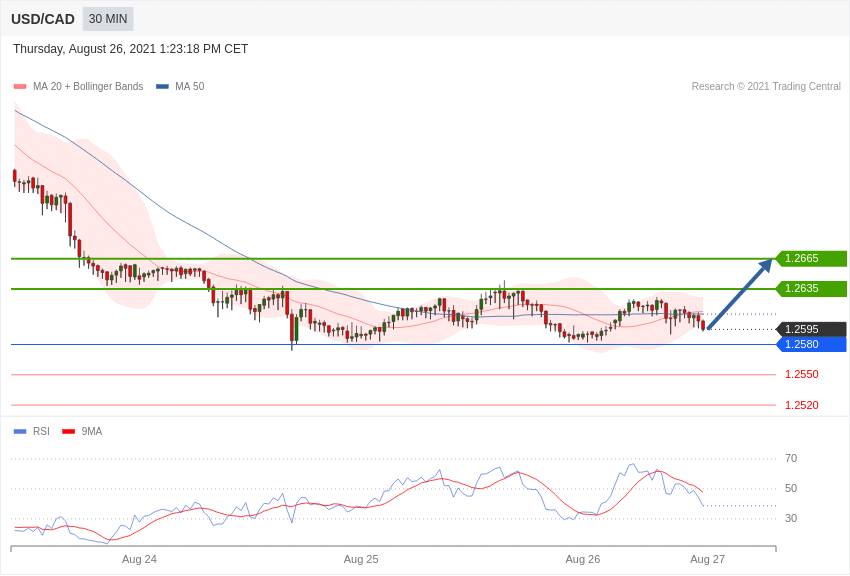Viewport: 850px width, 576px height.
Task: Click the 1.2635 green resistance tag
Action: point(811,289)
